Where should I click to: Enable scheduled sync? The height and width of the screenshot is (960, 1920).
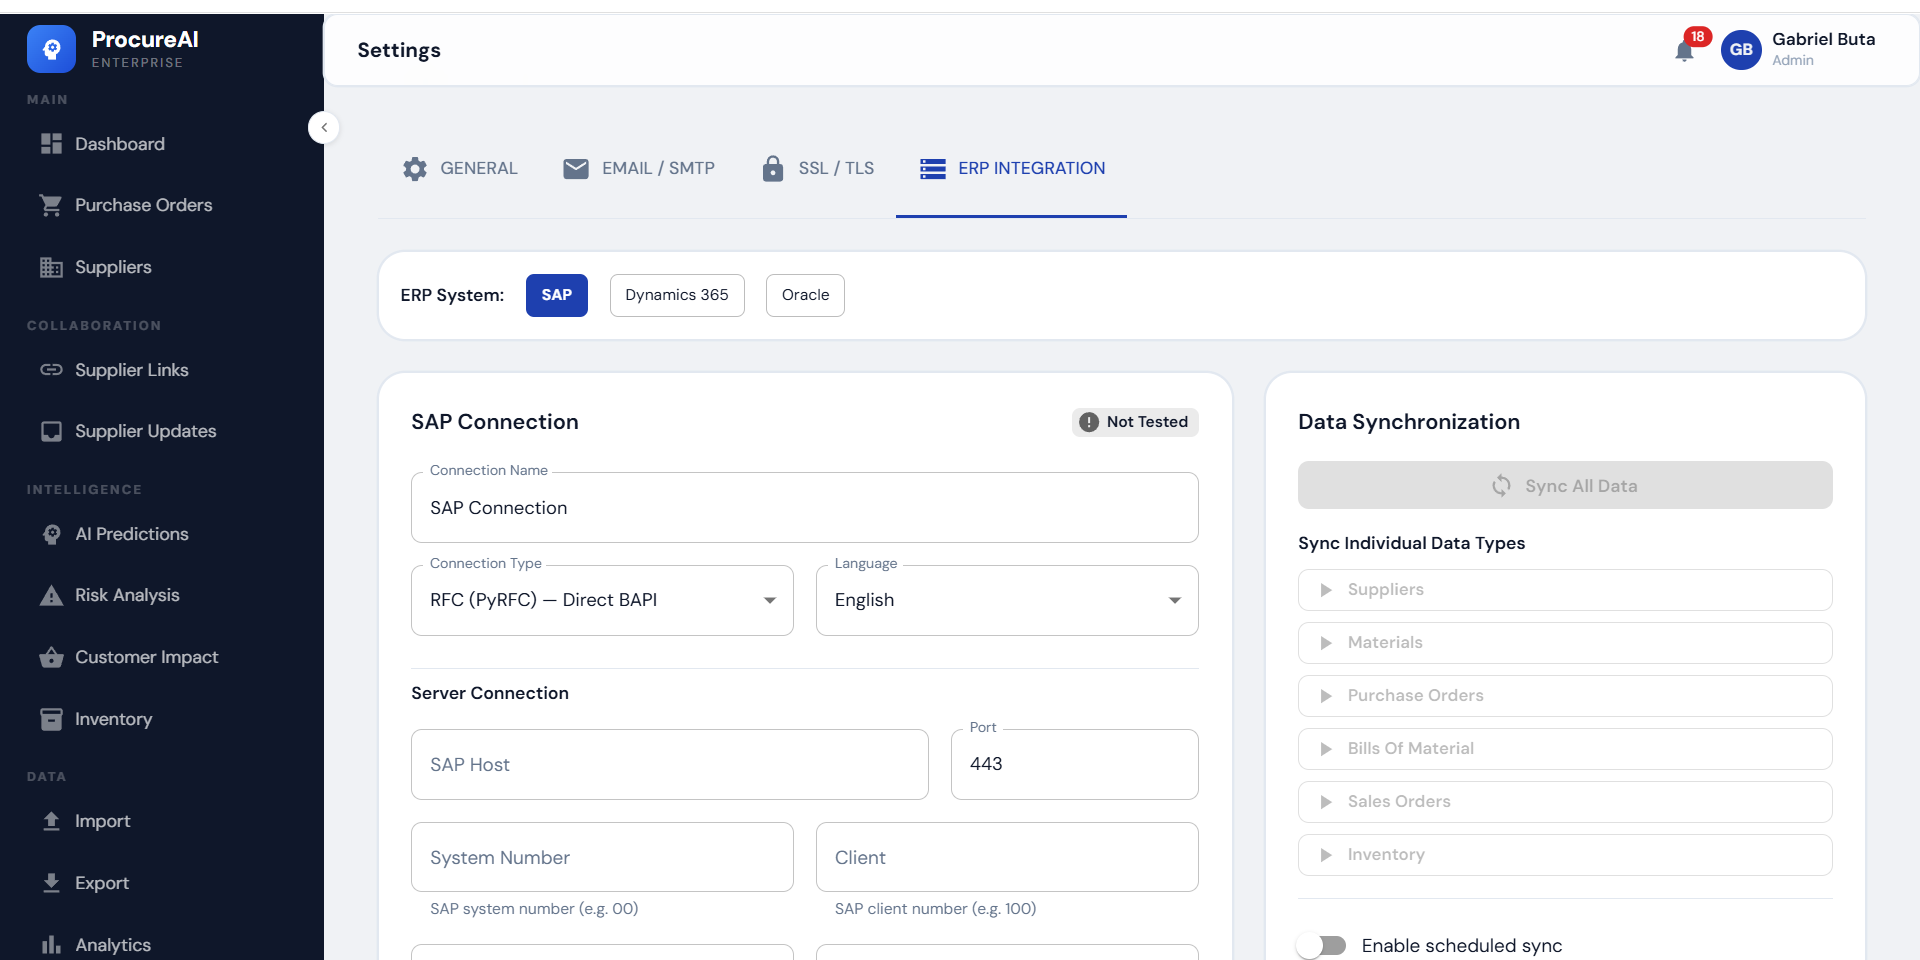coord(1321,945)
